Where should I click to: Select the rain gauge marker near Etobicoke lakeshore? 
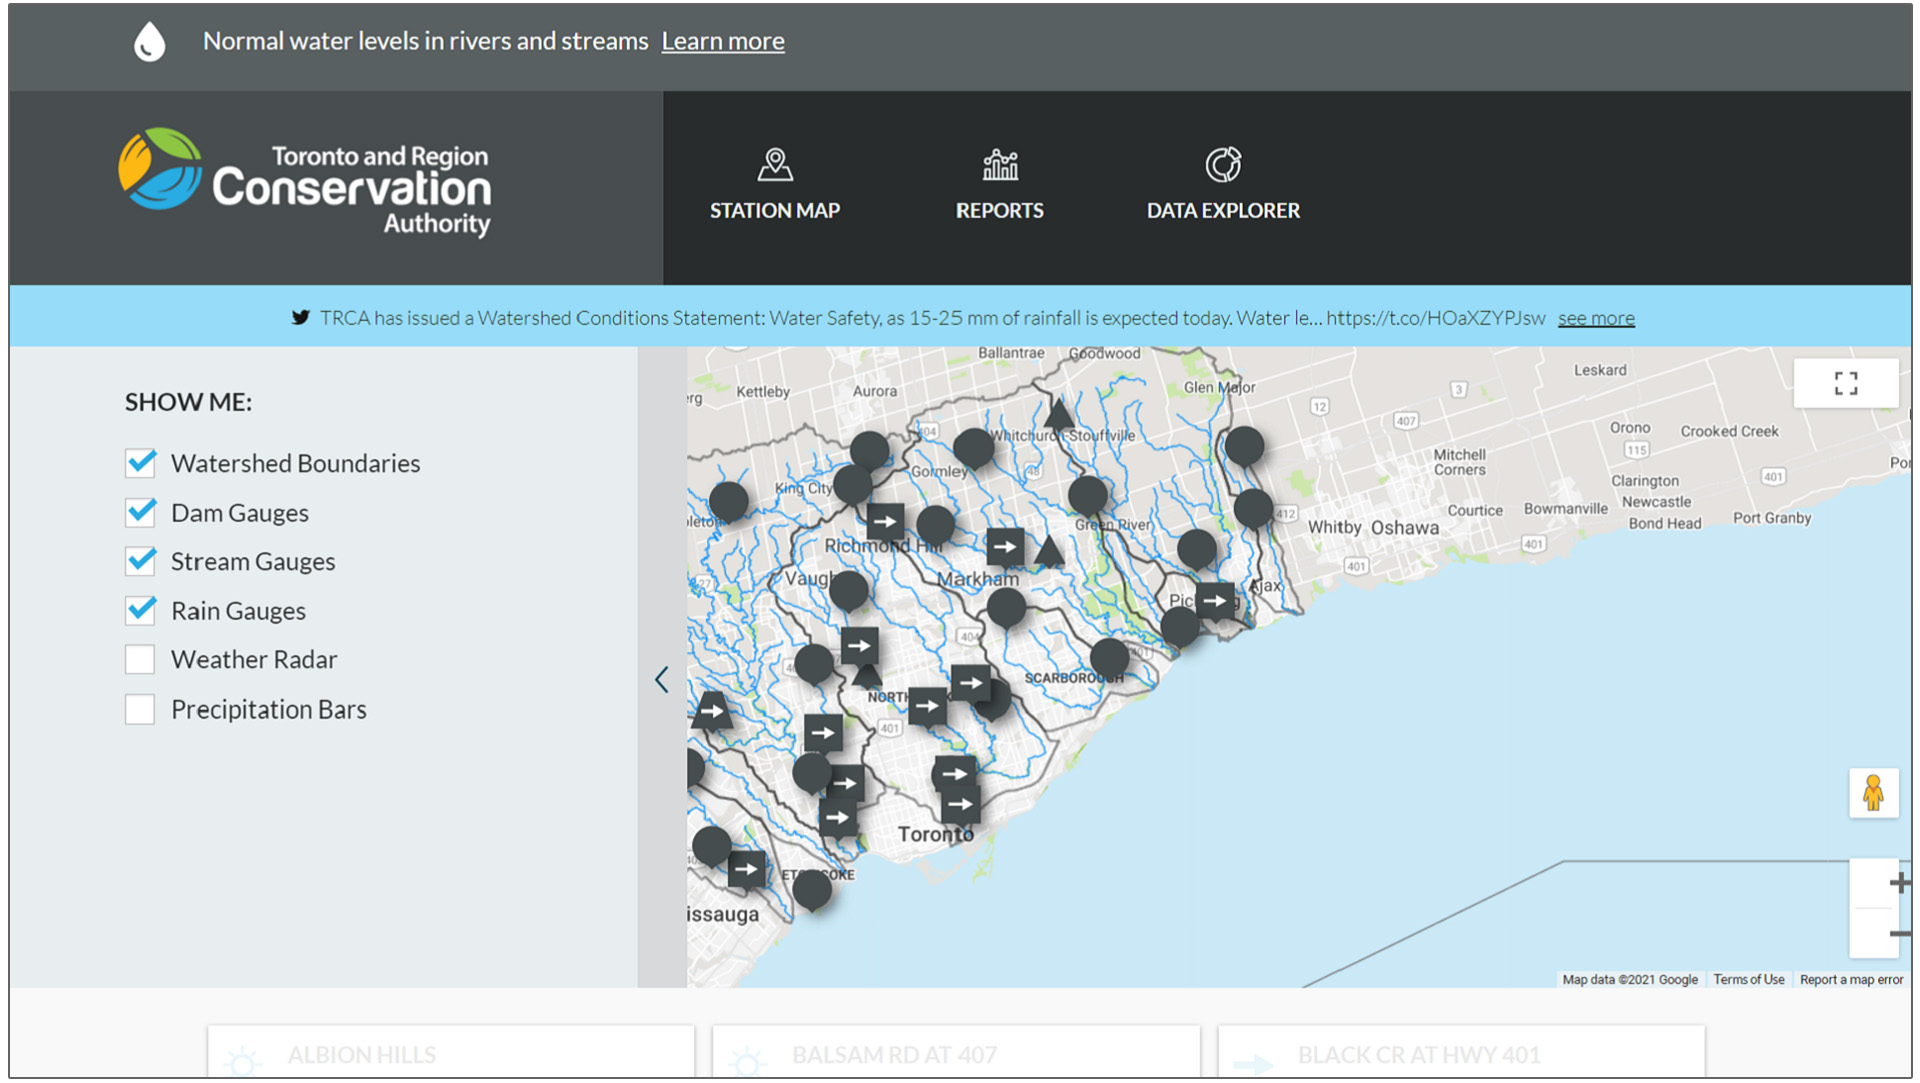(812, 890)
